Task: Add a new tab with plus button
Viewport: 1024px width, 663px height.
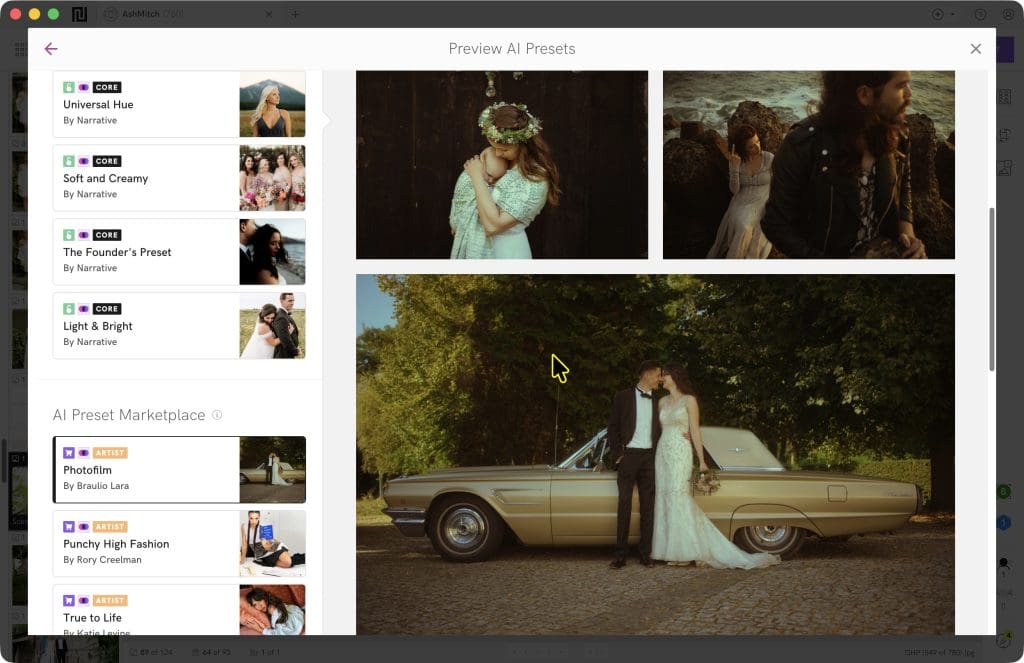Action: 295,14
